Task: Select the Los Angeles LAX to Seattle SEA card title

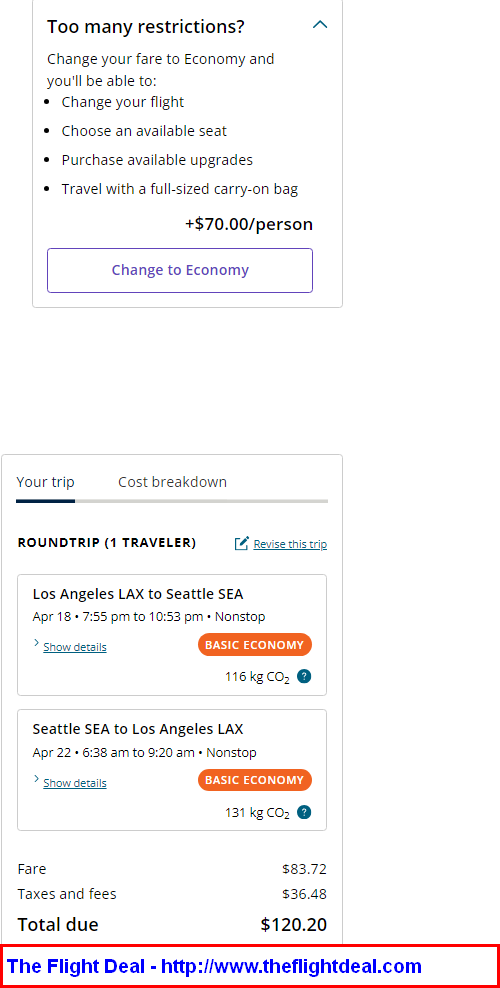Action: coord(138,594)
